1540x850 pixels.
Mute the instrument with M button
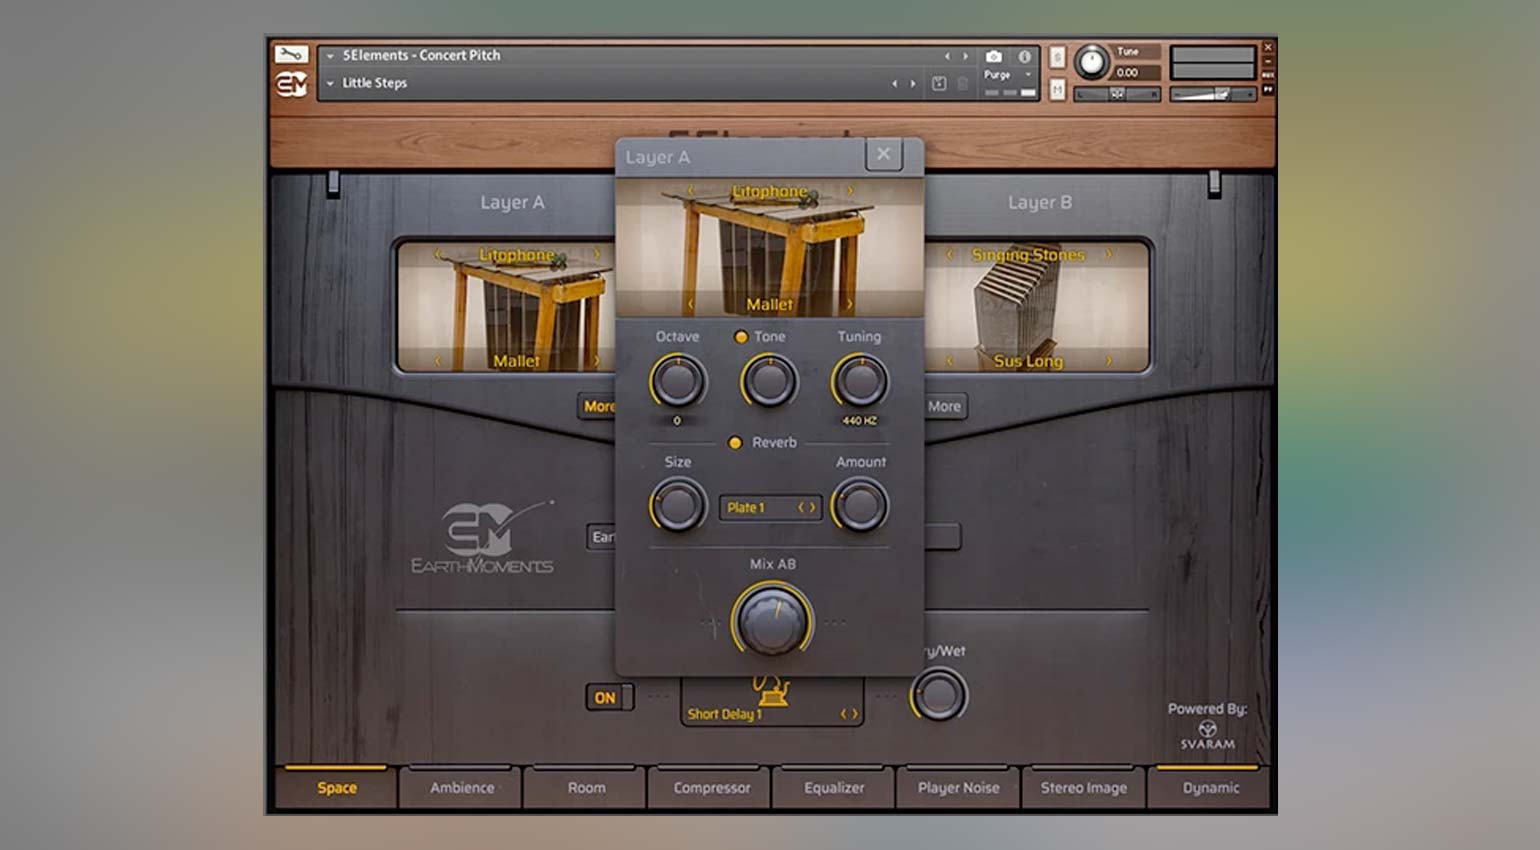(1057, 91)
